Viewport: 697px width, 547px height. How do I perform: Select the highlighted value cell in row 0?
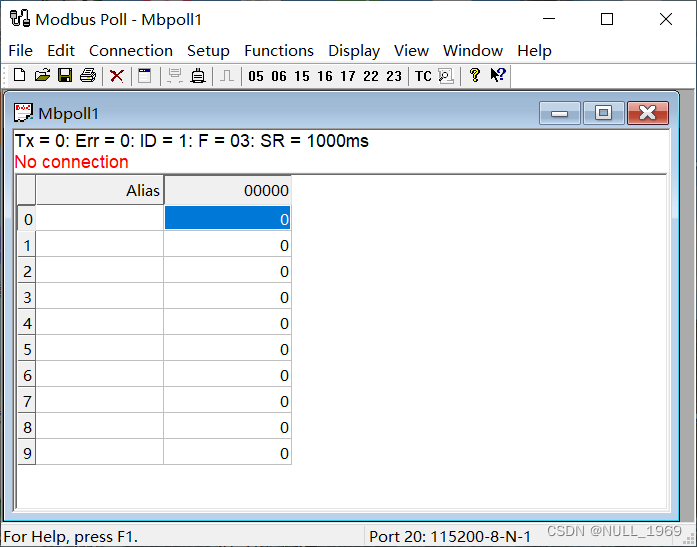pos(227,218)
